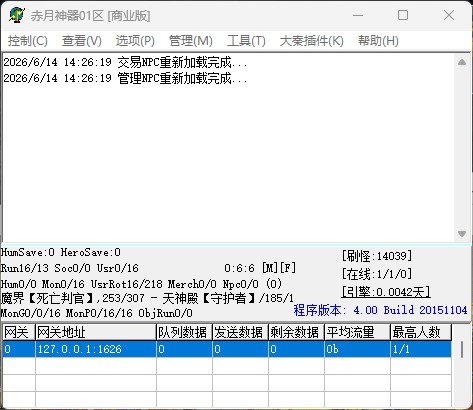
Task: Click log line 交易NPC重新加载完成
Action: pos(125,62)
